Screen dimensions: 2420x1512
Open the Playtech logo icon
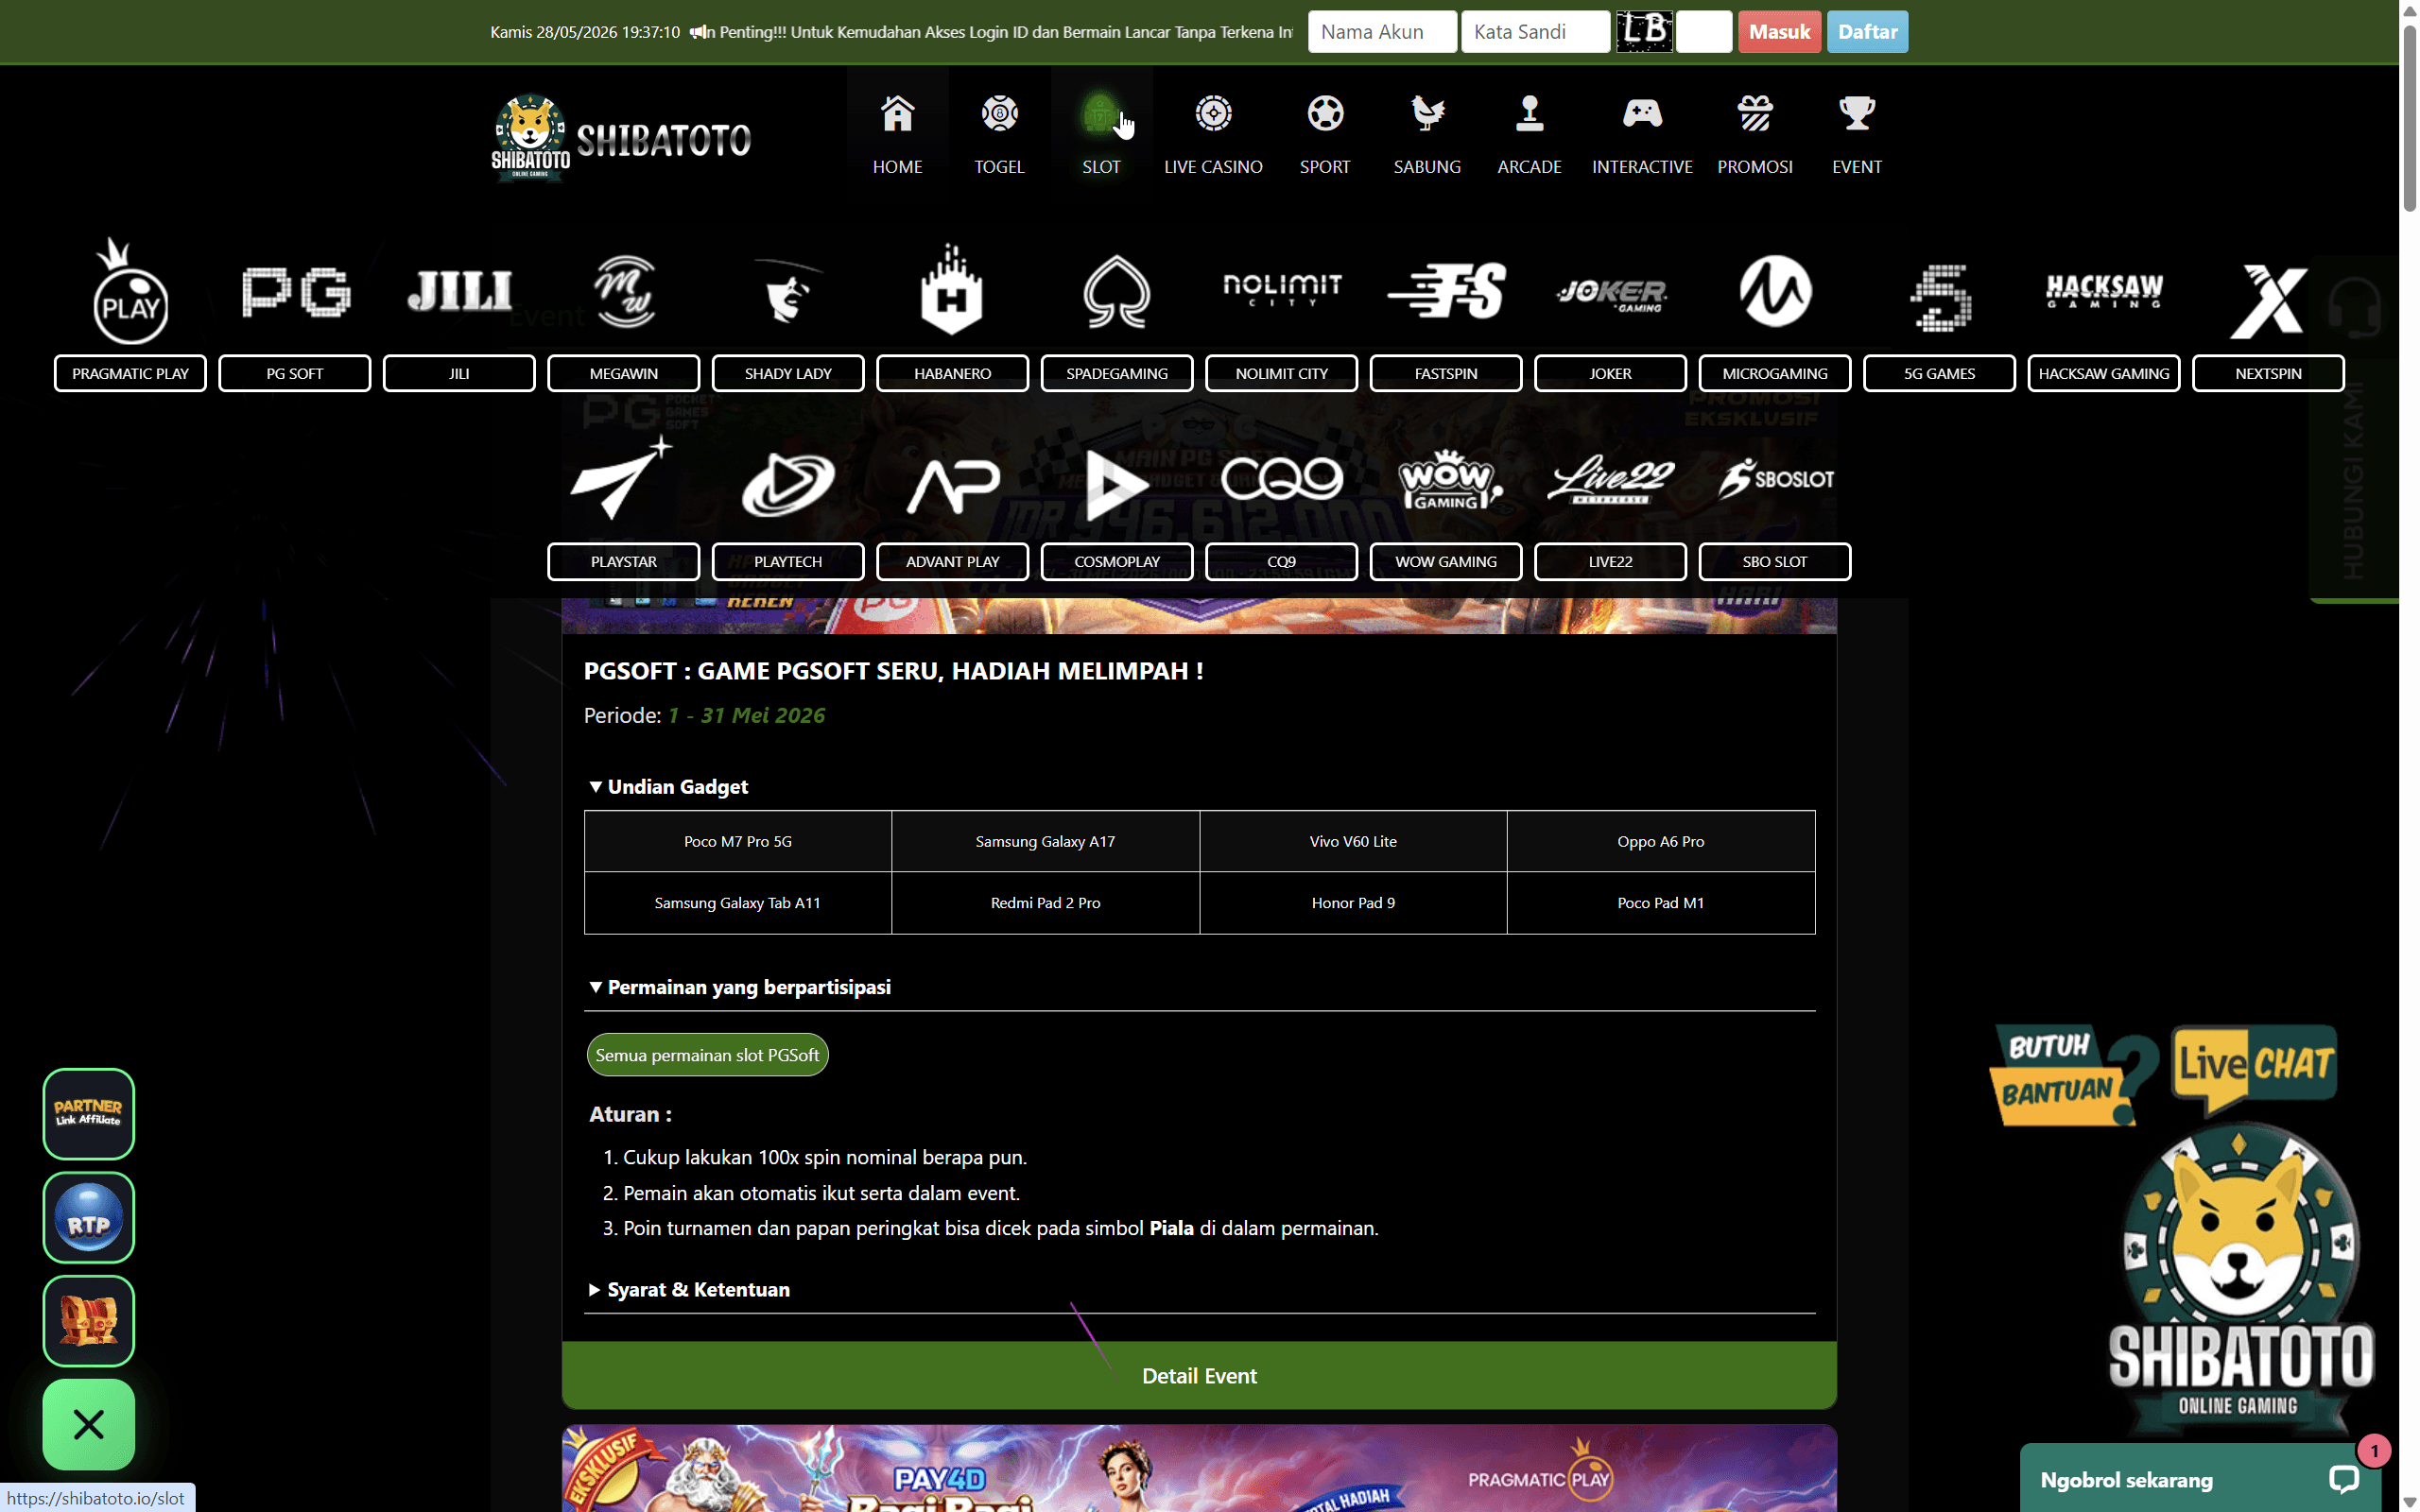click(x=788, y=484)
